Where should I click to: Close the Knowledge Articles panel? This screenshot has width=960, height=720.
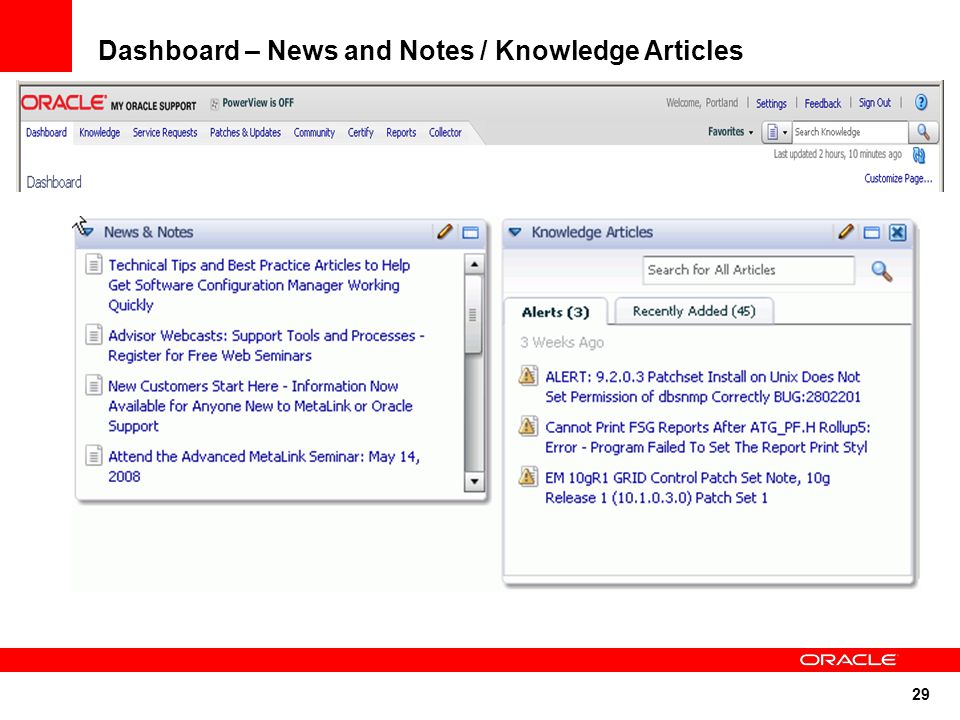click(x=898, y=233)
